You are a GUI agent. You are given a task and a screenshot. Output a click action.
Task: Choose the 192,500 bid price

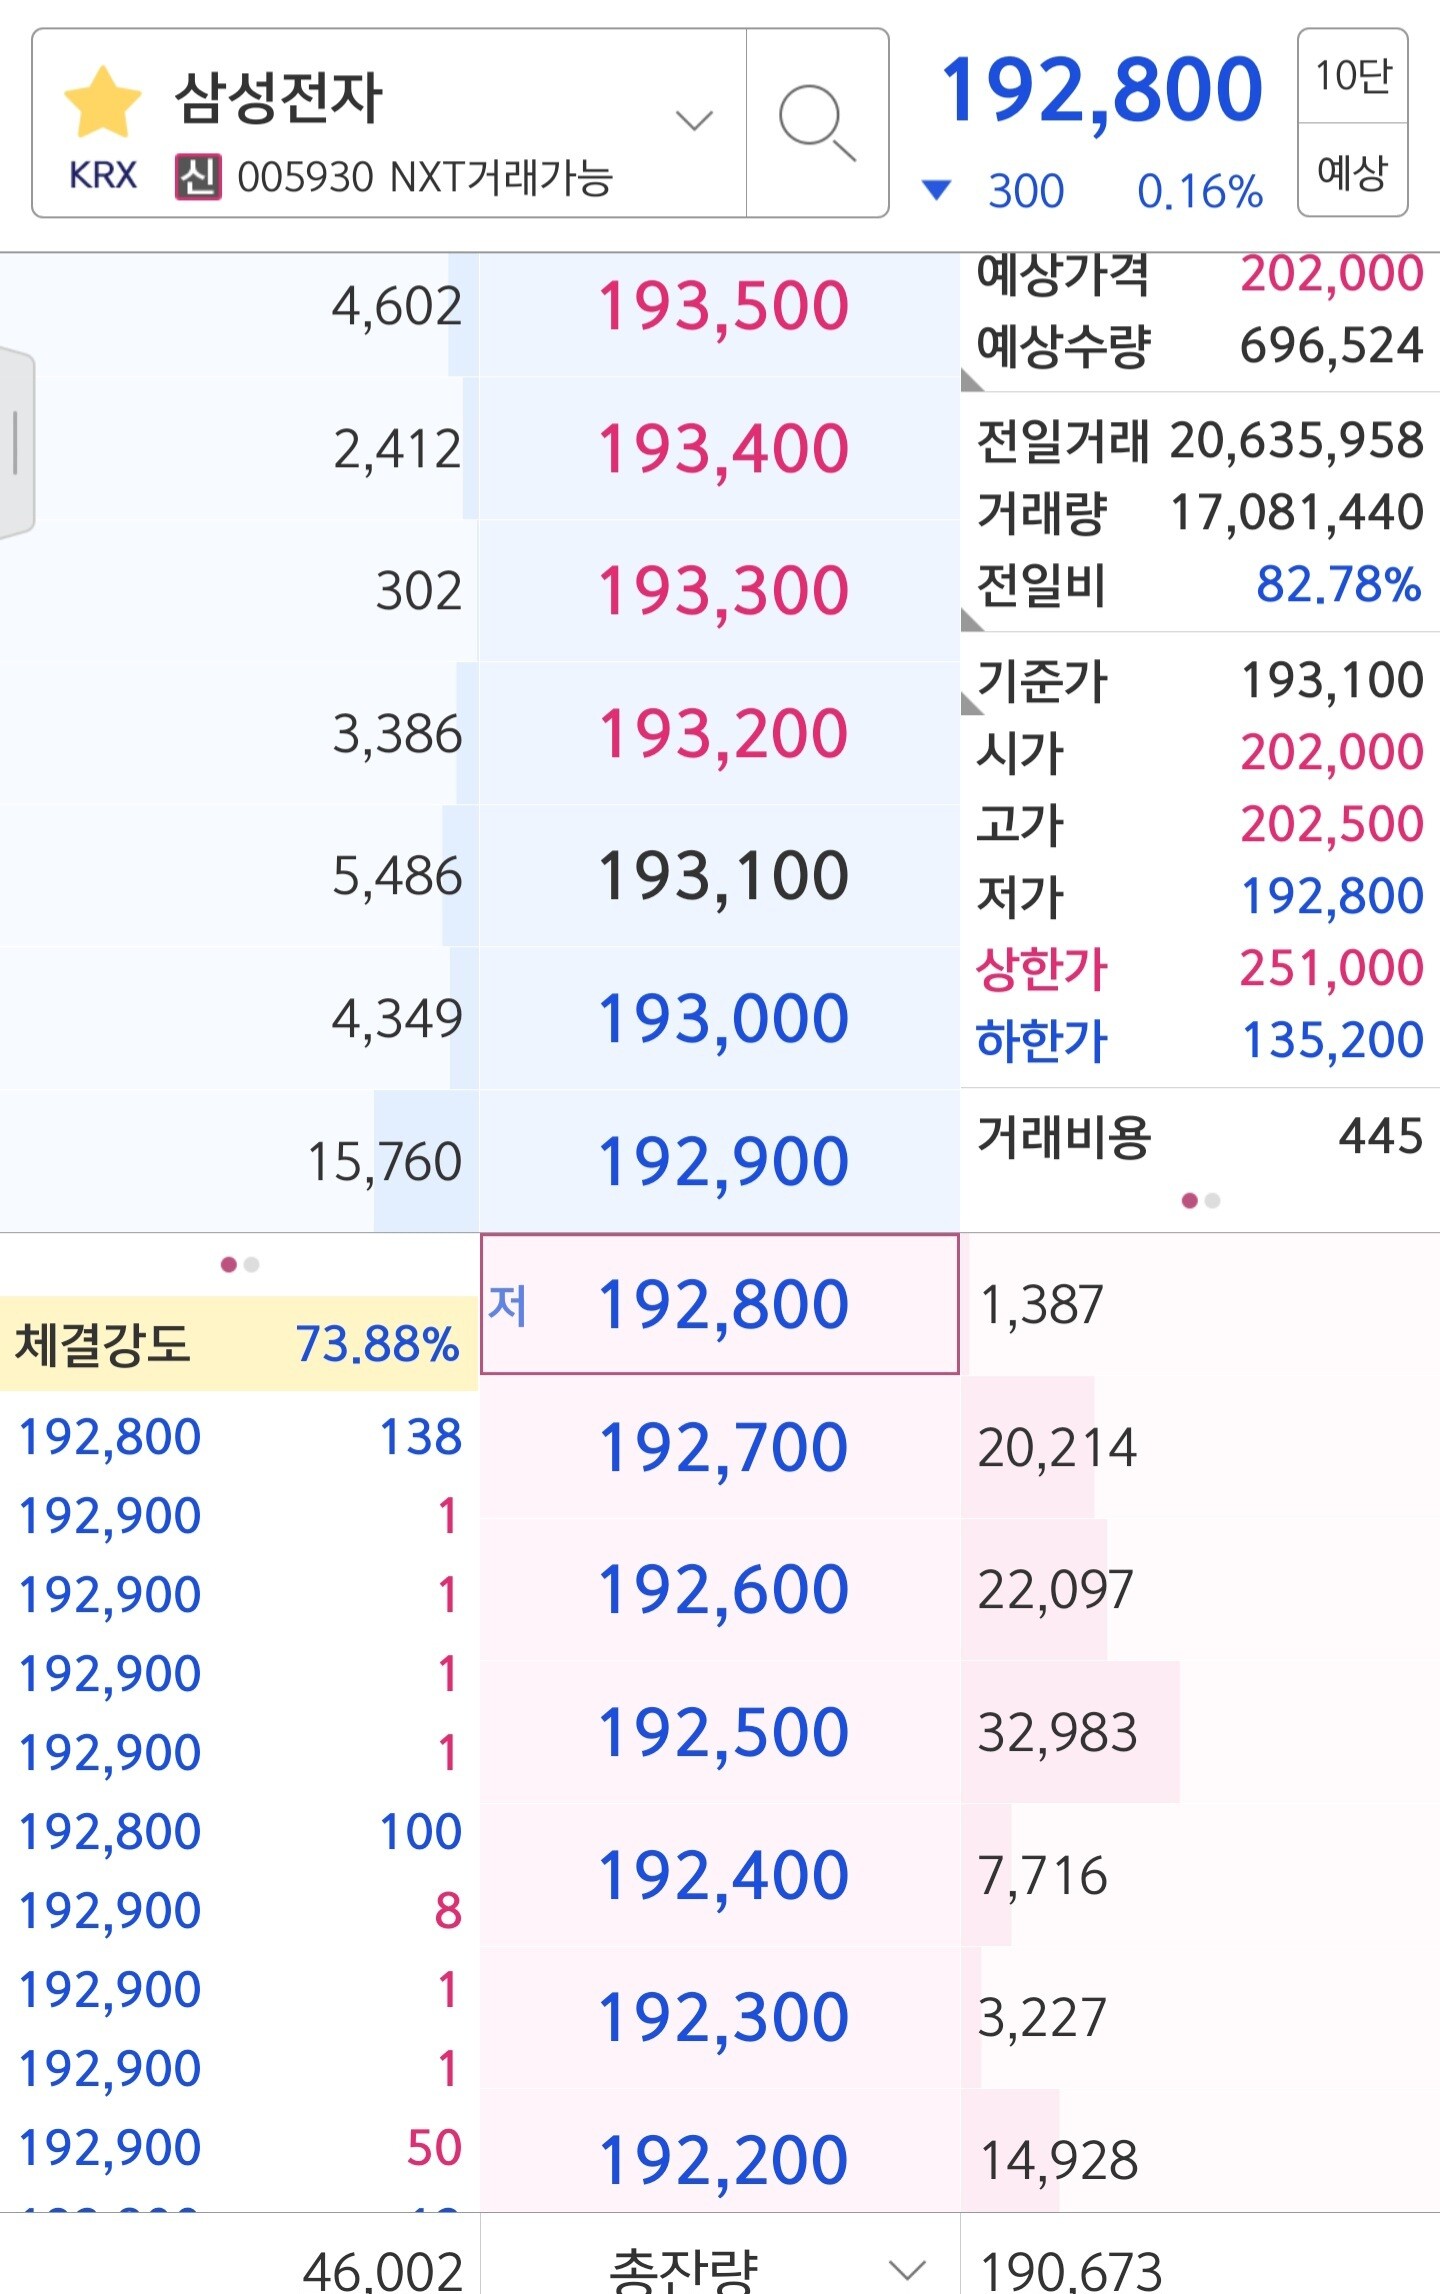722,1732
